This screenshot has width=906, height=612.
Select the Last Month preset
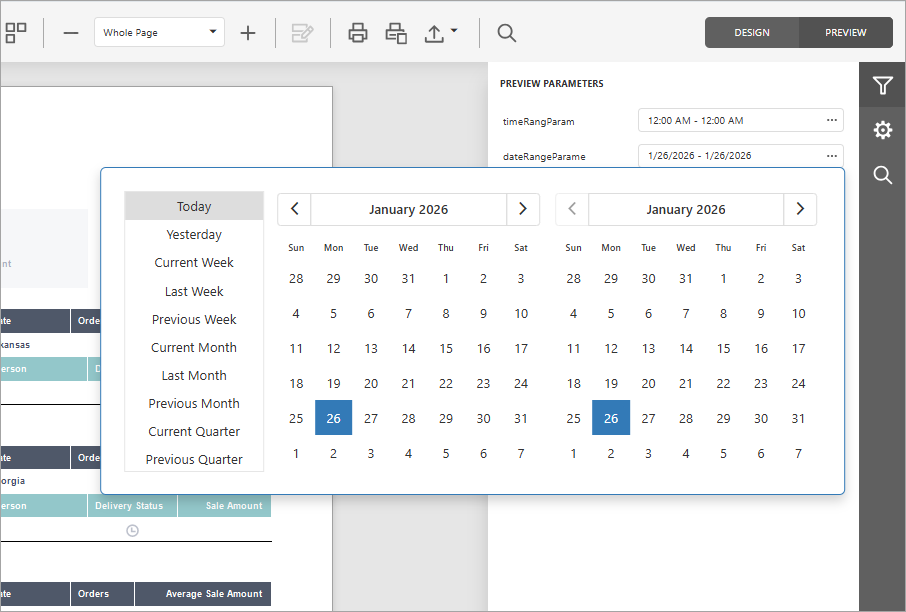(194, 375)
